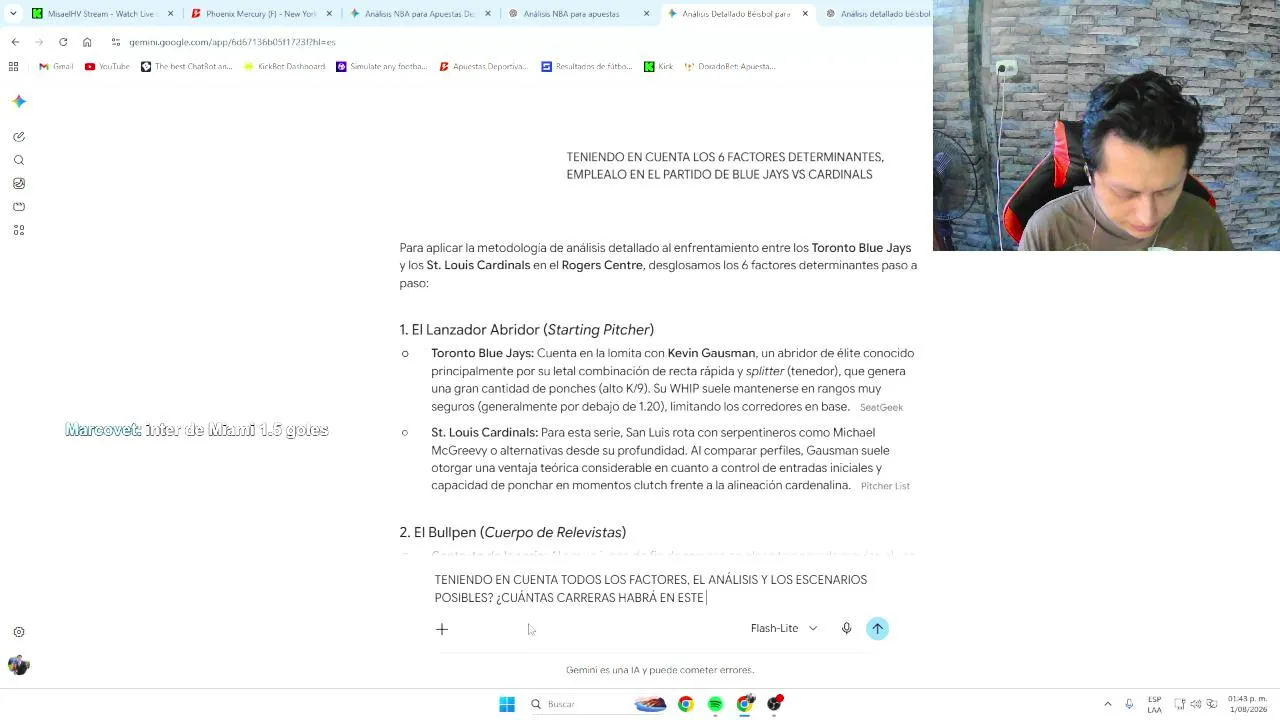Open Spotify from the taskbar

coord(715,704)
